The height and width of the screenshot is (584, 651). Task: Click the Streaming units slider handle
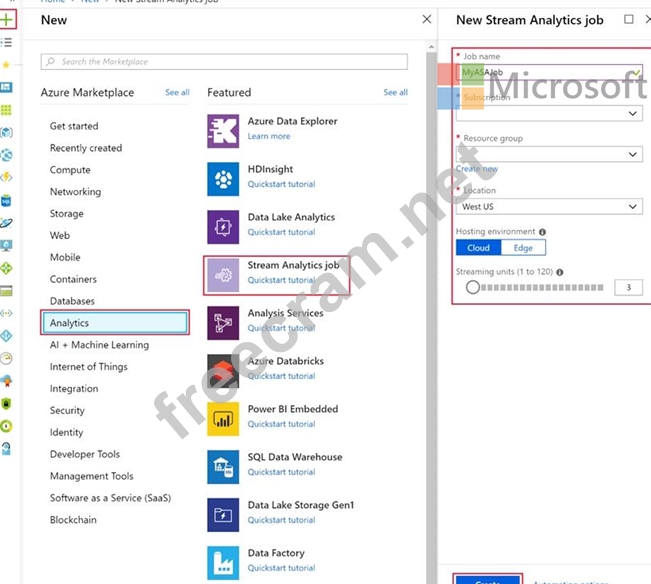click(x=472, y=287)
